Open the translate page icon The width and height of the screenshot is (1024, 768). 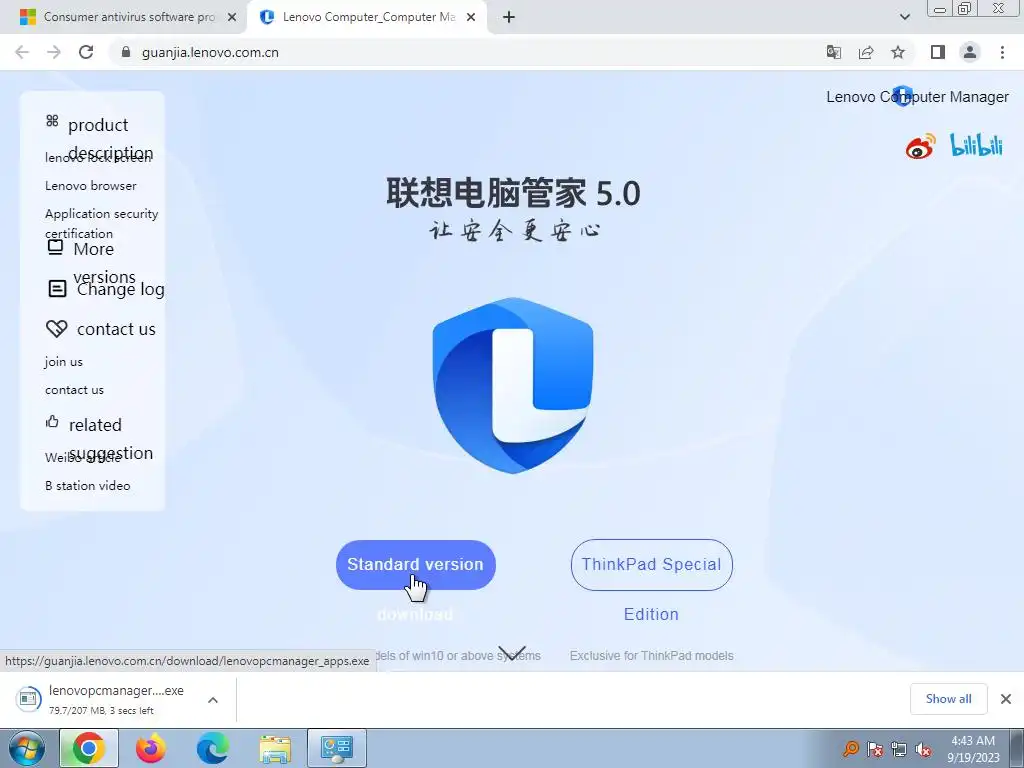coord(834,52)
